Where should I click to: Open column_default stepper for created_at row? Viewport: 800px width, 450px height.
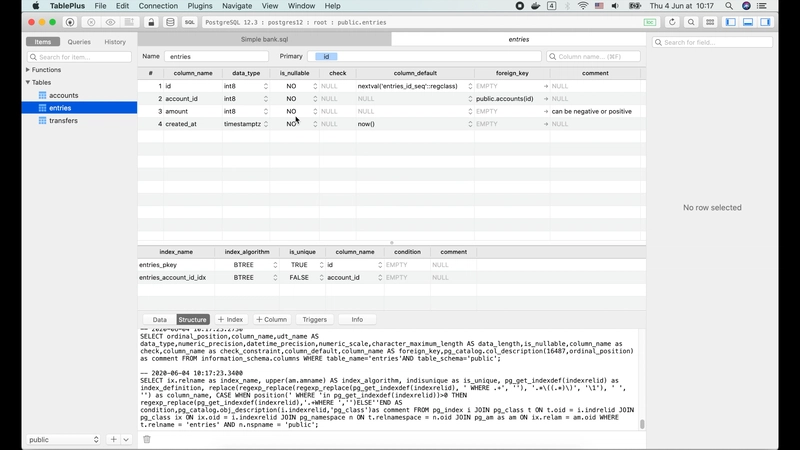tap(470, 124)
